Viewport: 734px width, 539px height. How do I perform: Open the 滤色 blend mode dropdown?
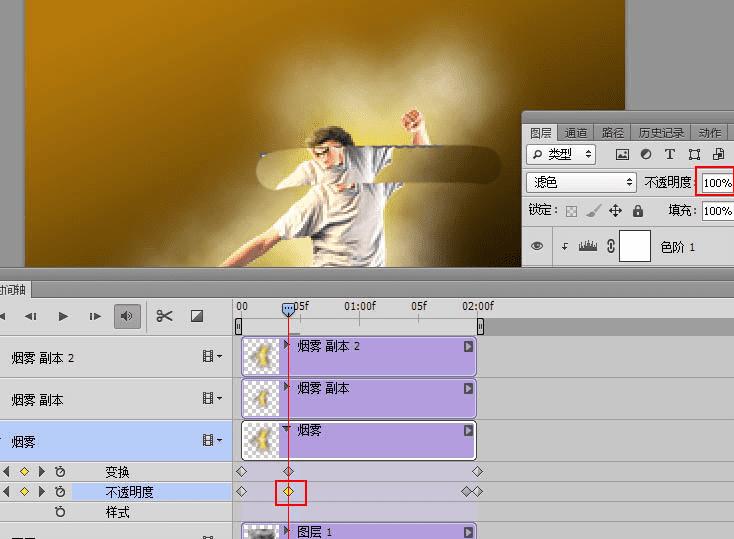581,182
